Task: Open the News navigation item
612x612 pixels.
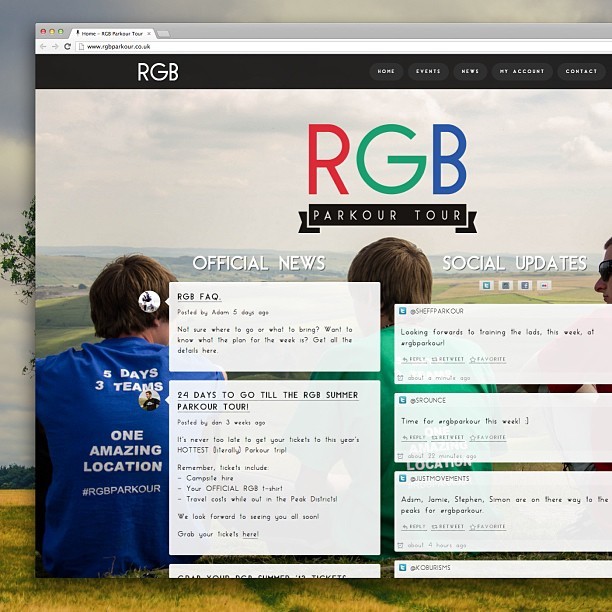Action: pos(470,71)
